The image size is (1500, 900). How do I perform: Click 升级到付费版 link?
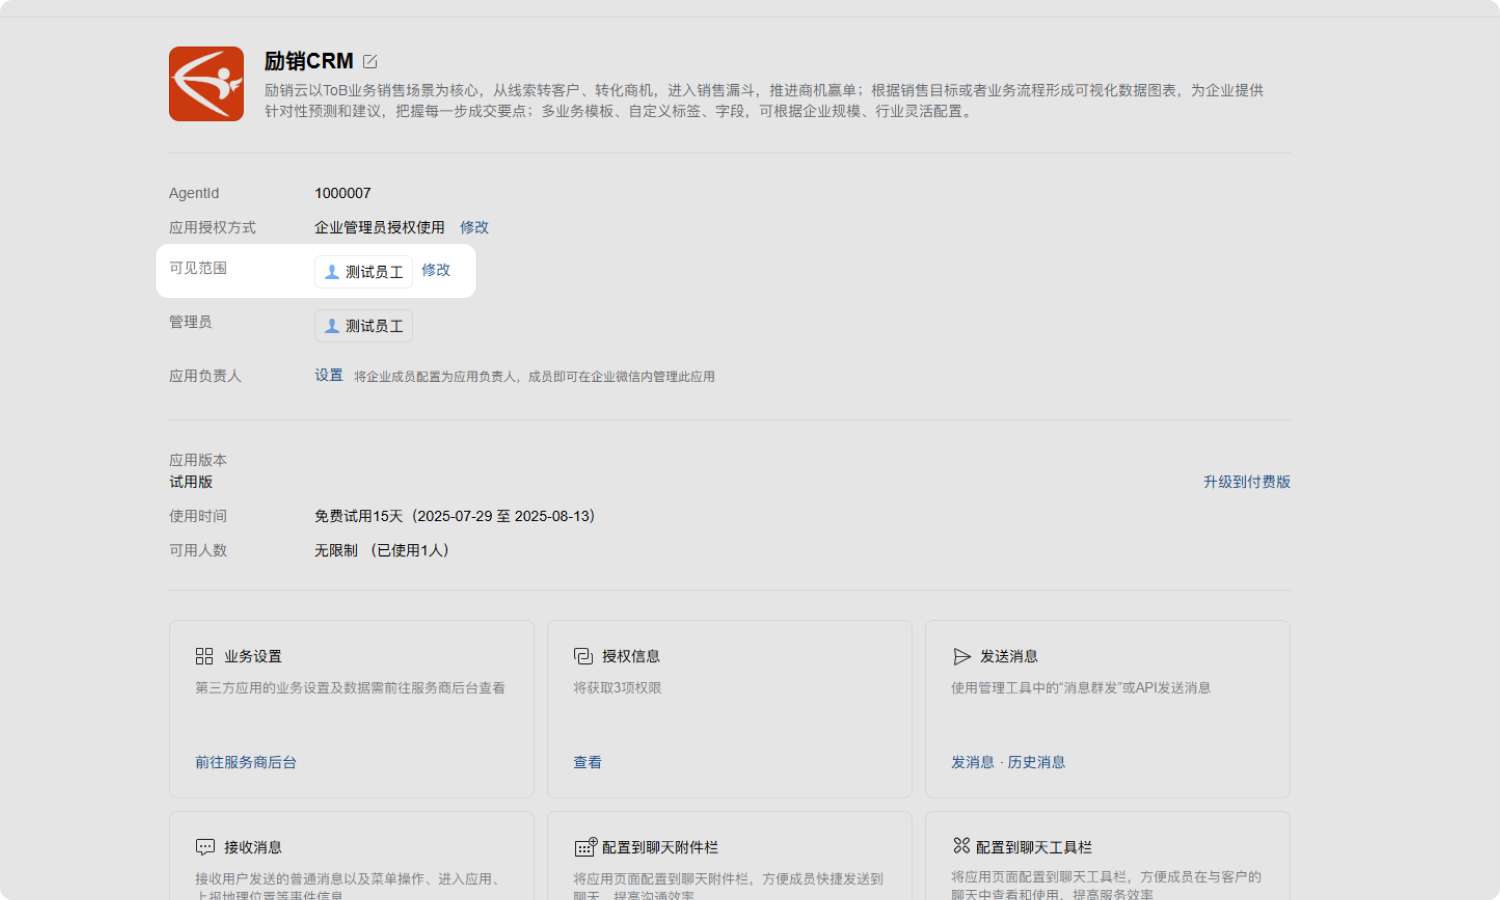(1247, 482)
